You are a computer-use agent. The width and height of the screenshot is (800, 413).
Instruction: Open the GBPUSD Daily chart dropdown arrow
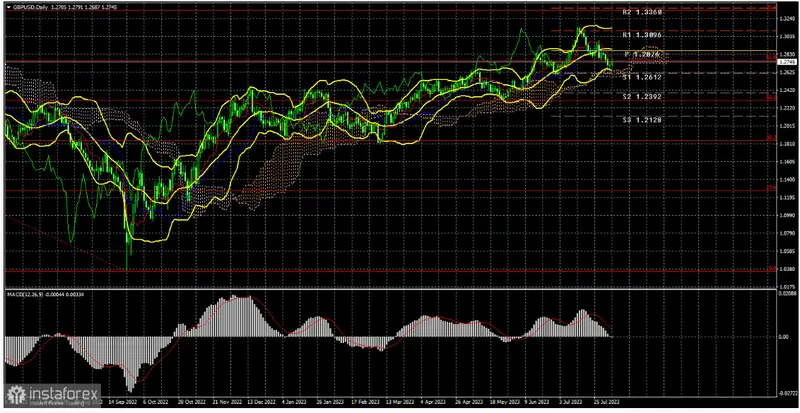(x=9, y=8)
